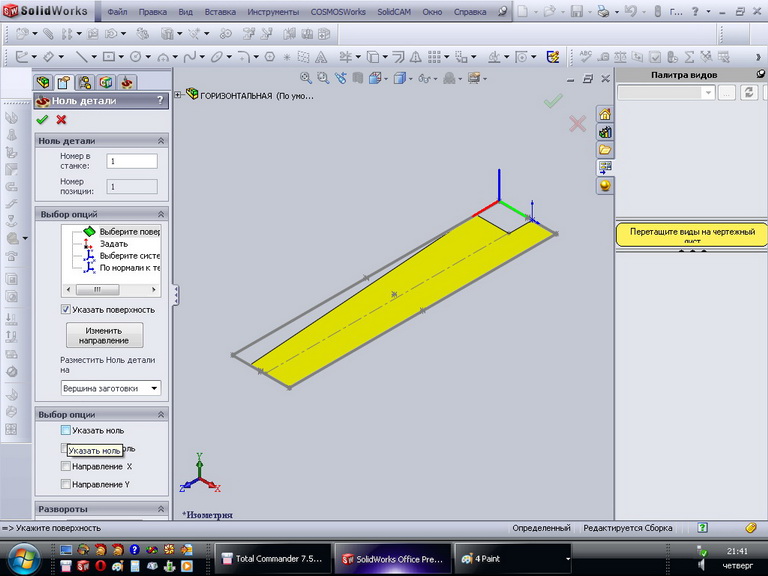
Task: Open the Правка menu
Action: [x=152, y=12]
